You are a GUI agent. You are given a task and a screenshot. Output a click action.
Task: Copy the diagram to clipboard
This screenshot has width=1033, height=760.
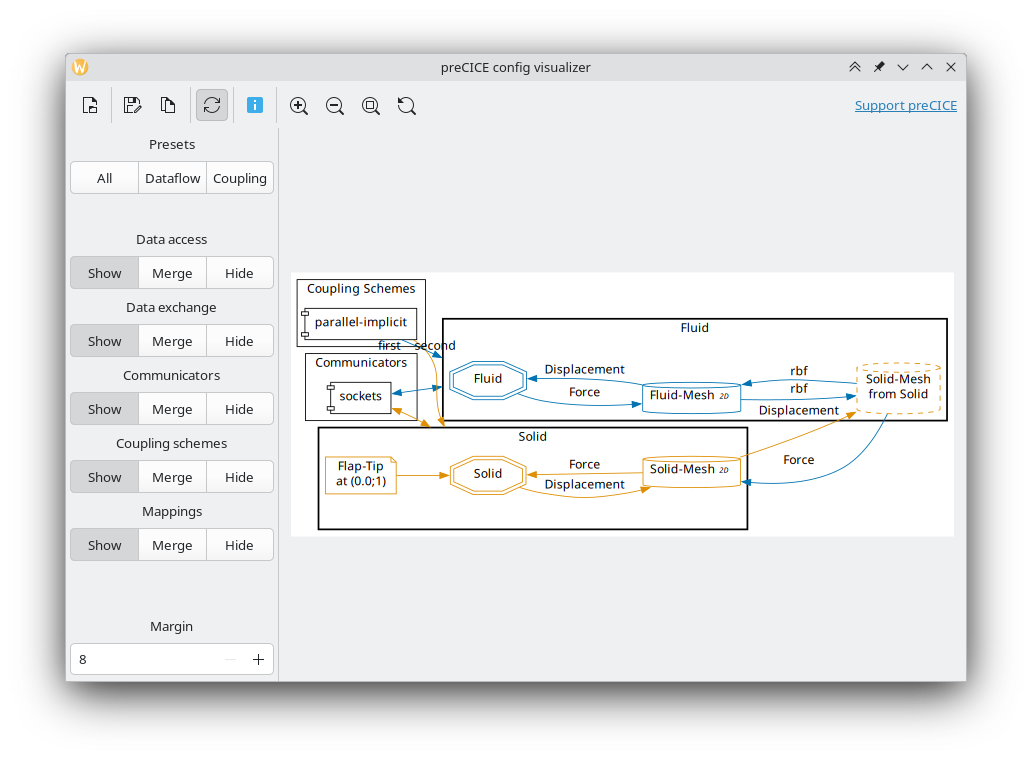tap(168, 105)
